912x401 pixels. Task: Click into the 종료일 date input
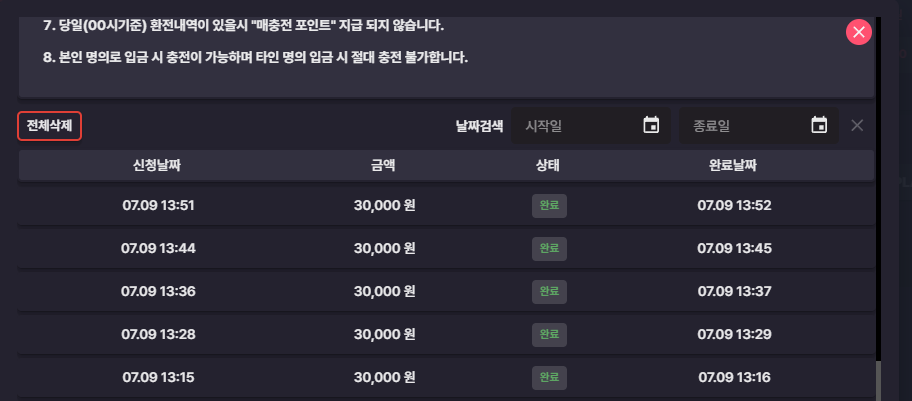pos(758,125)
